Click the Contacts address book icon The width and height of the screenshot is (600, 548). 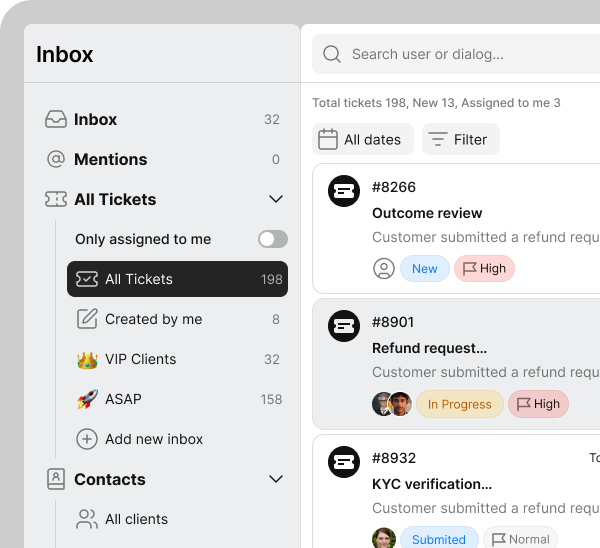click(x=56, y=479)
